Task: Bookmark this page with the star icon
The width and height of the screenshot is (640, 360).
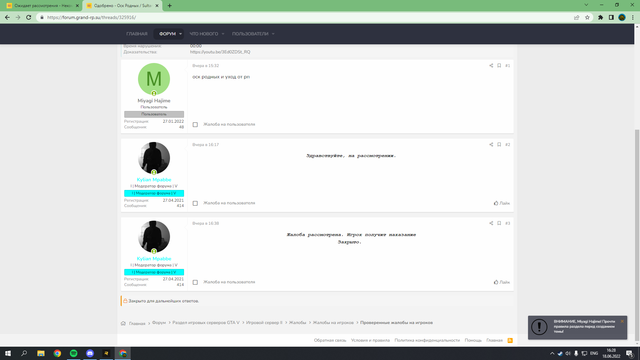Action: (587, 17)
